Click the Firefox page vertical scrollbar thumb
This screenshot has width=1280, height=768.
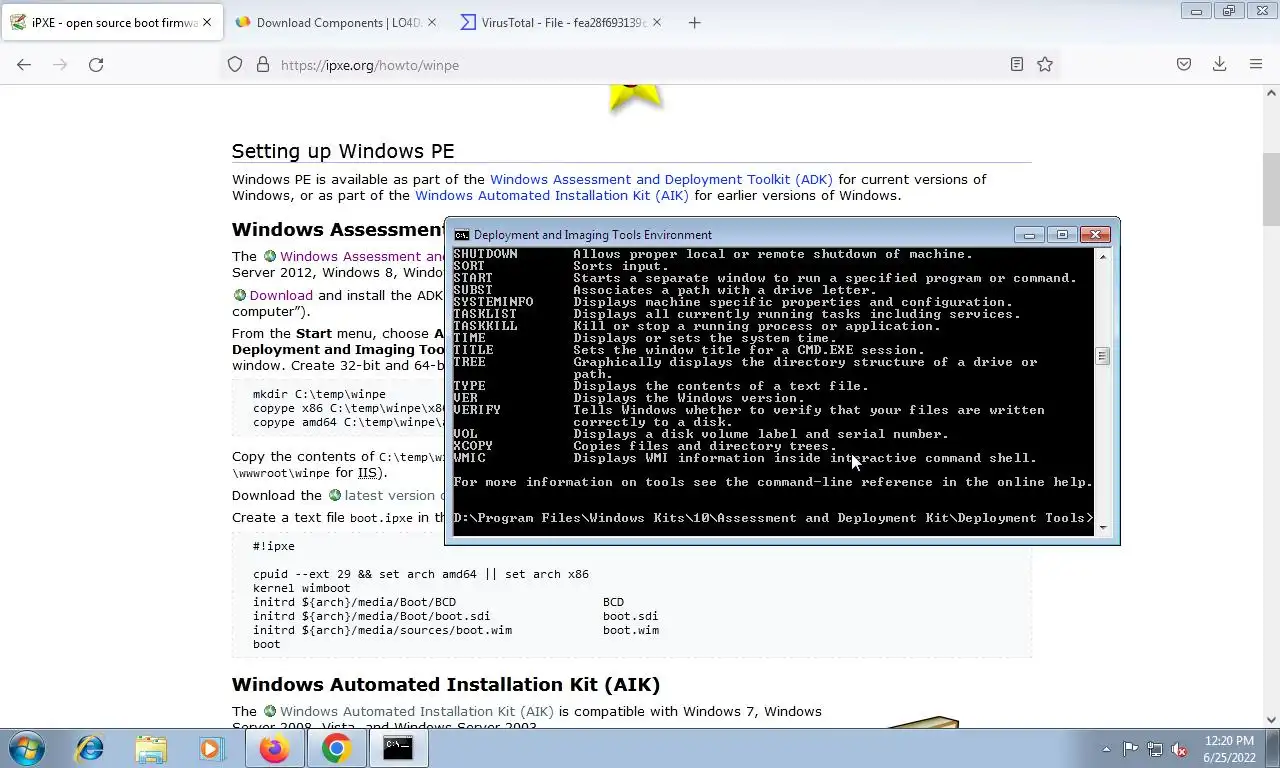coord(1271,190)
